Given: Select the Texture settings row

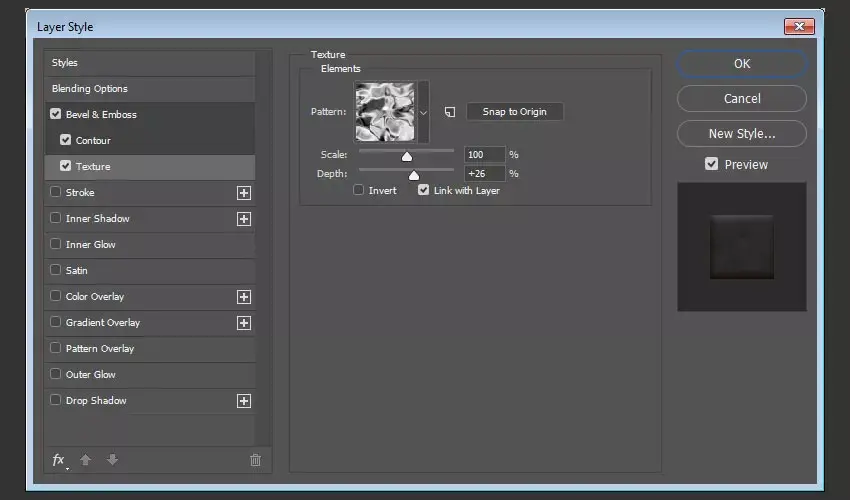Looking at the screenshot, I should pos(150,167).
